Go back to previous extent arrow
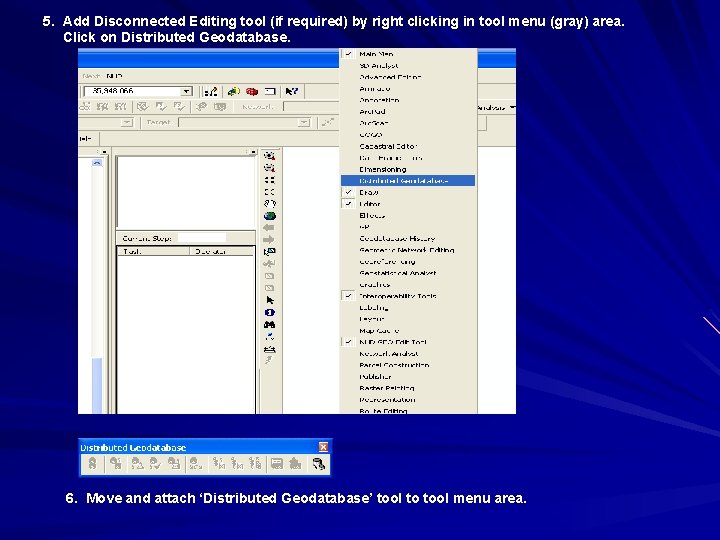 coord(269,228)
